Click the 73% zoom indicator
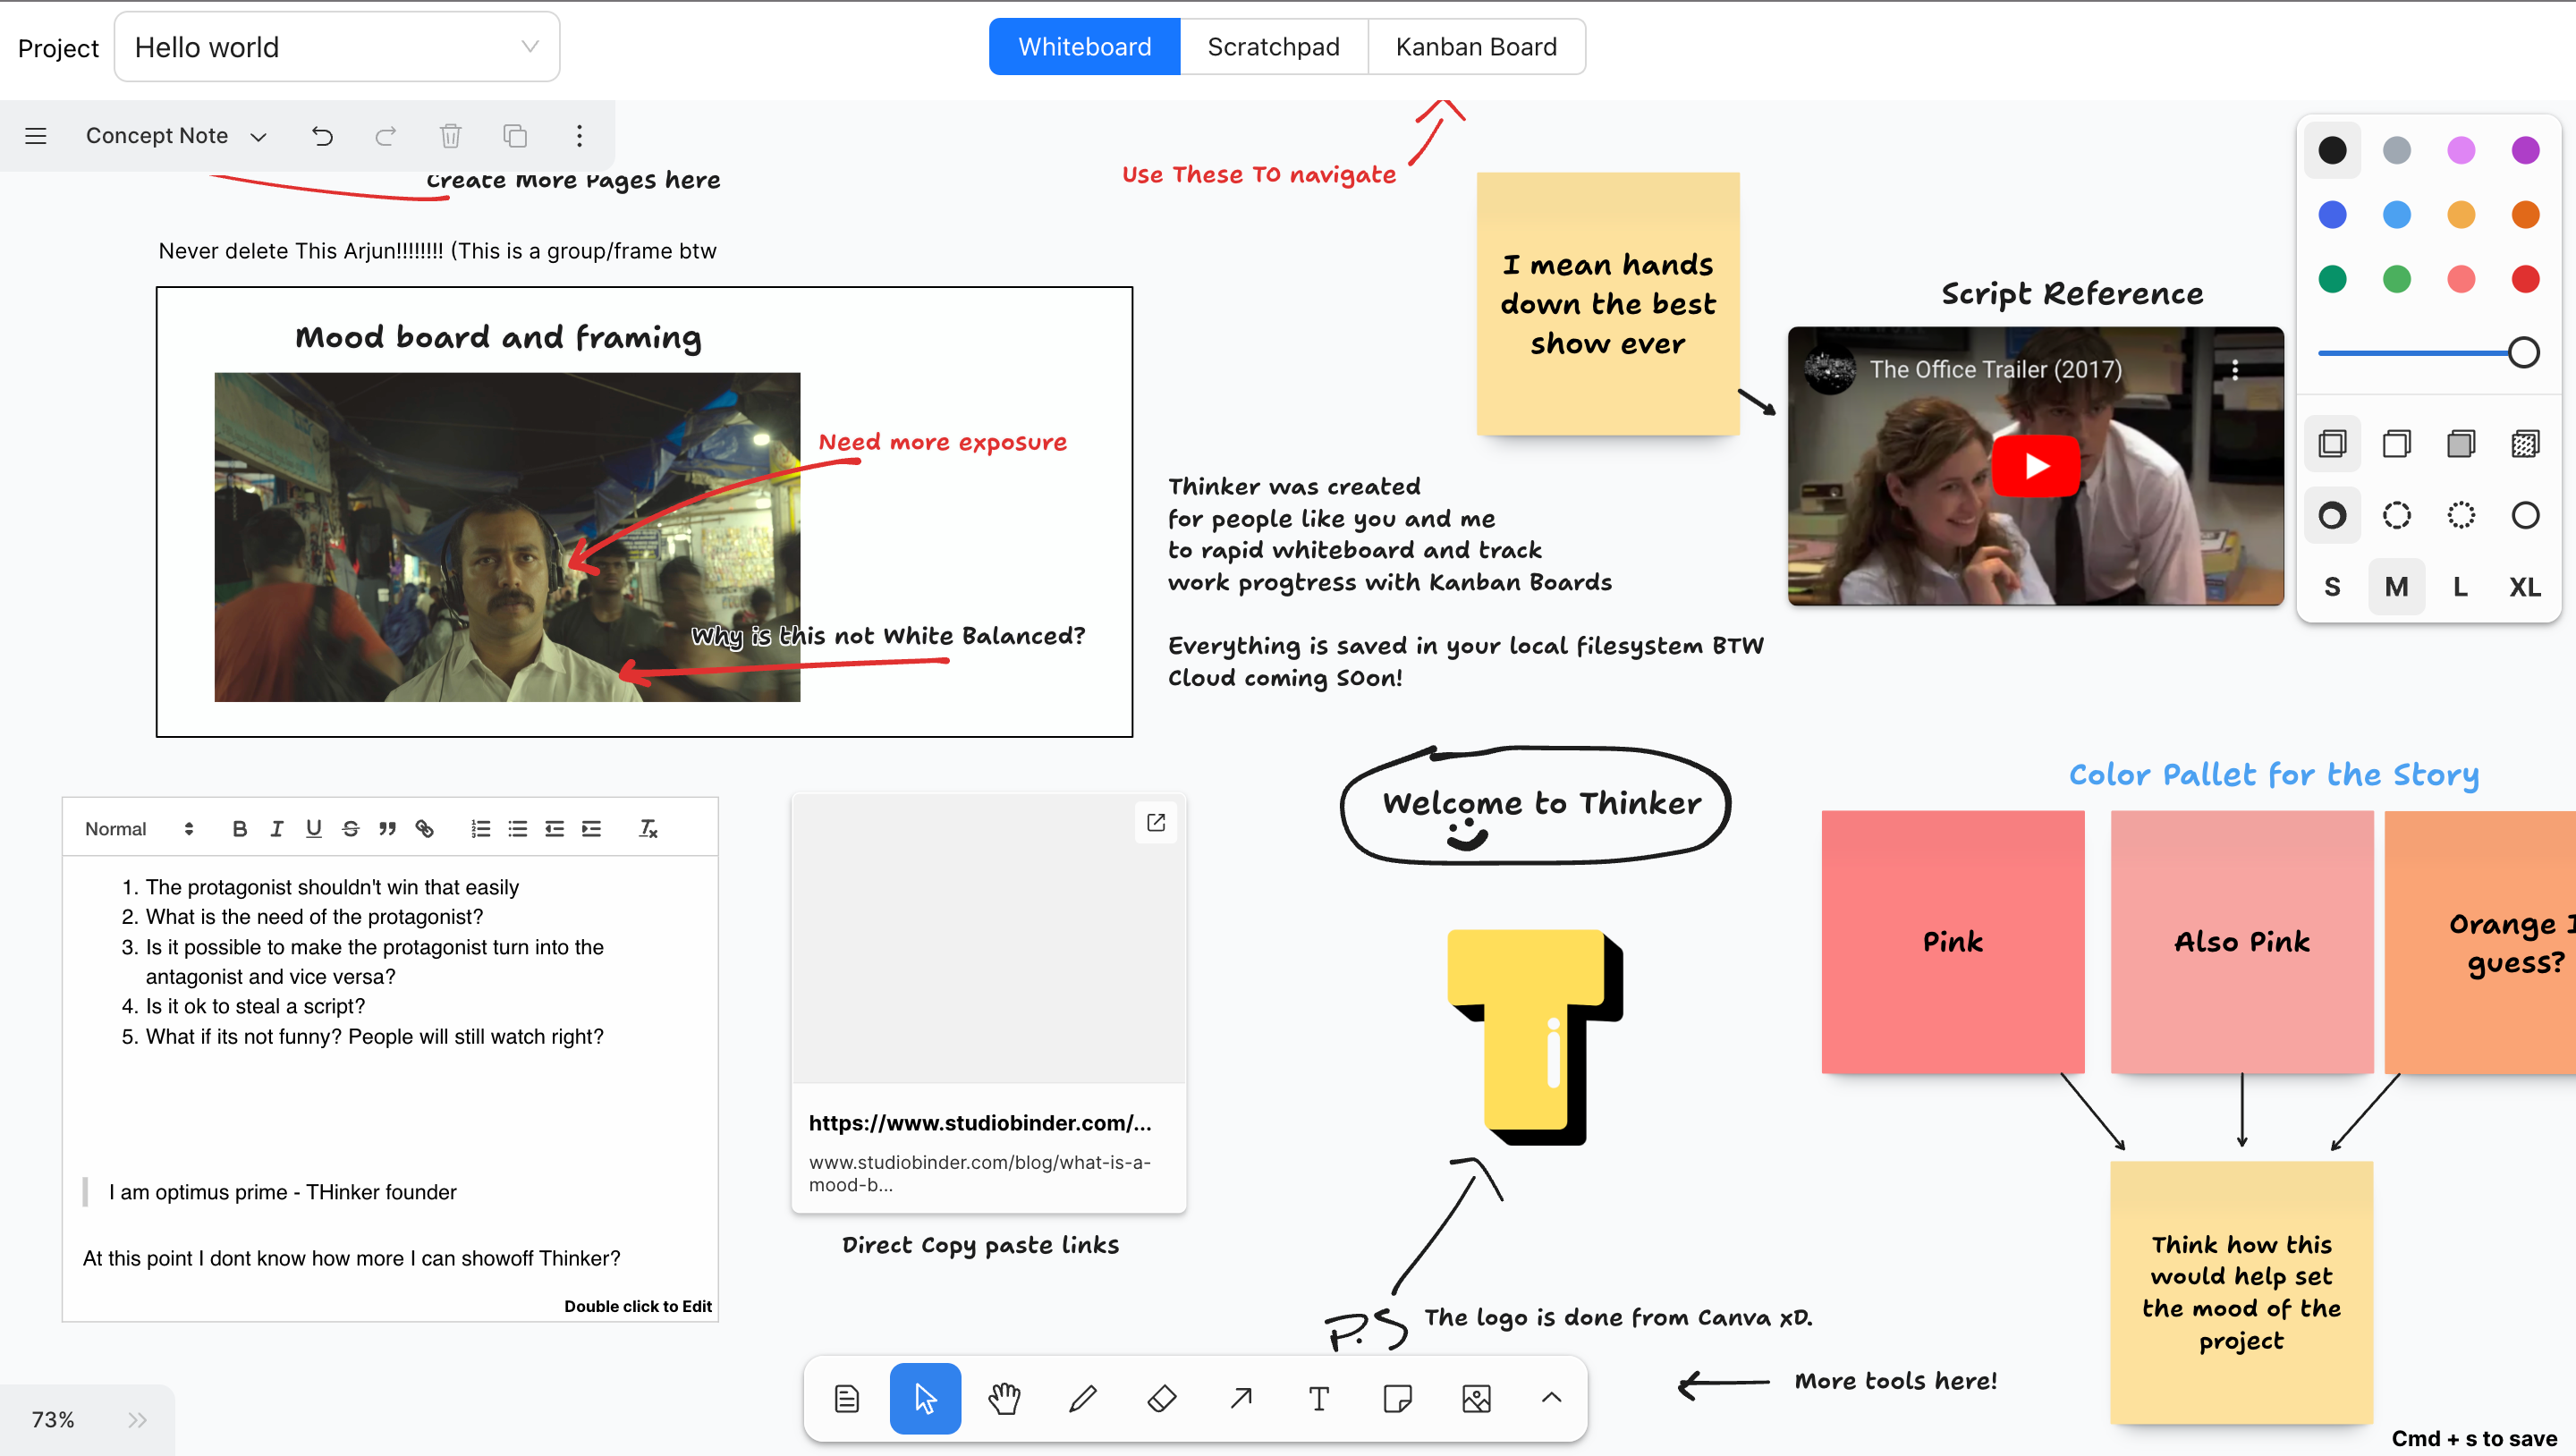The height and width of the screenshot is (1456, 2576). (54, 1419)
